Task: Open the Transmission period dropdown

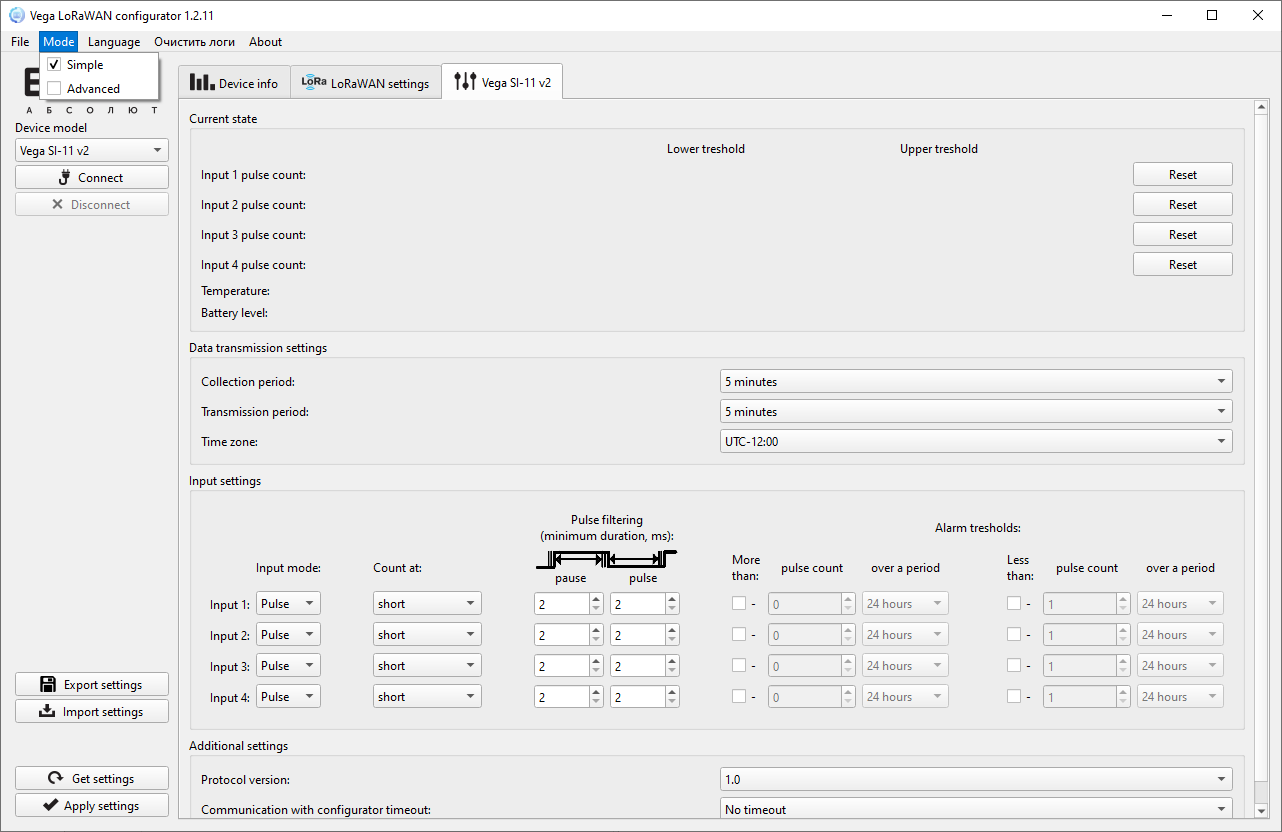Action: (x=976, y=412)
